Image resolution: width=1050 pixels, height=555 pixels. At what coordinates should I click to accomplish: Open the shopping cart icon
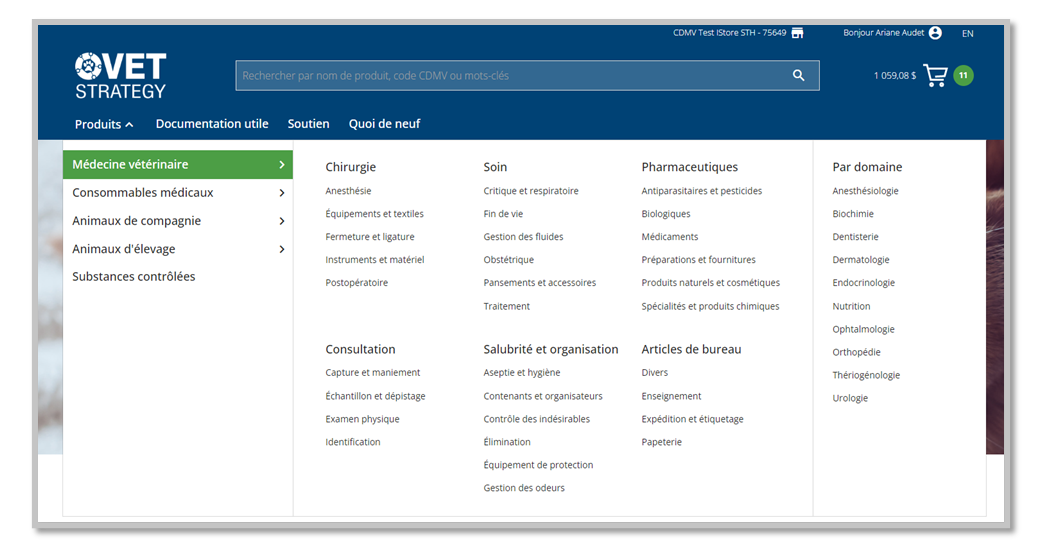click(x=934, y=76)
